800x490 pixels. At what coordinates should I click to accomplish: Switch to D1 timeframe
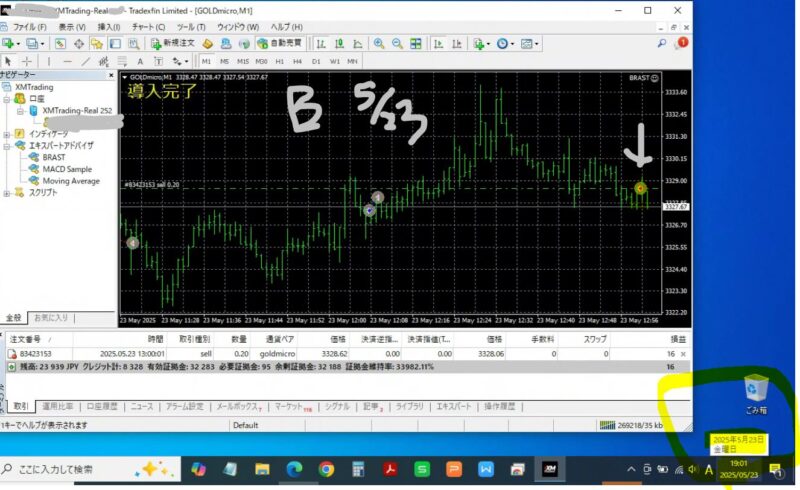[316, 61]
